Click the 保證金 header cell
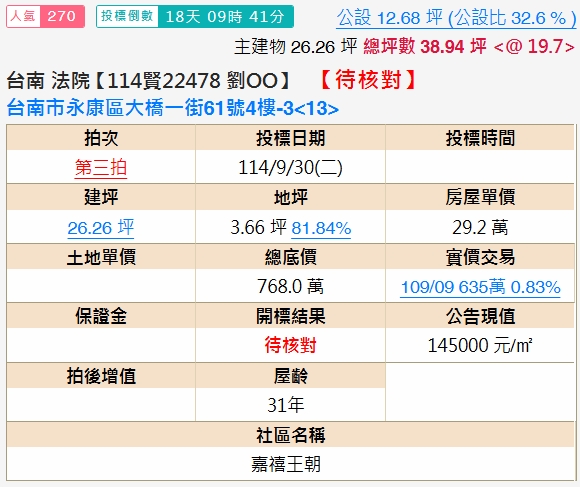Image resolution: width=580 pixels, height=487 pixels. pyautogui.click(x=101, y=316)
